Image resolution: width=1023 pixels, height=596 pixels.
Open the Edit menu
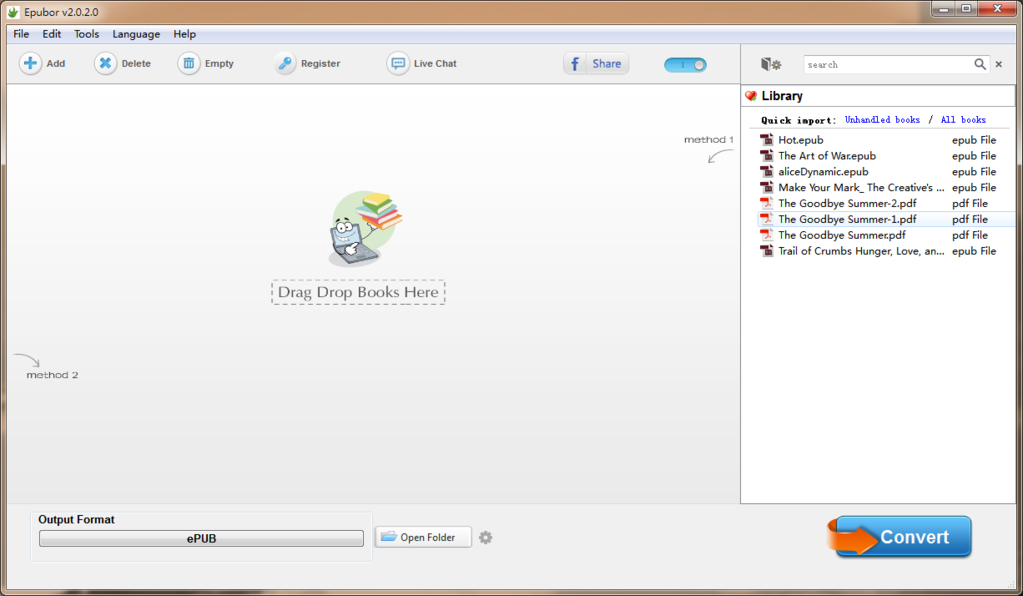(x=52, y=34)
